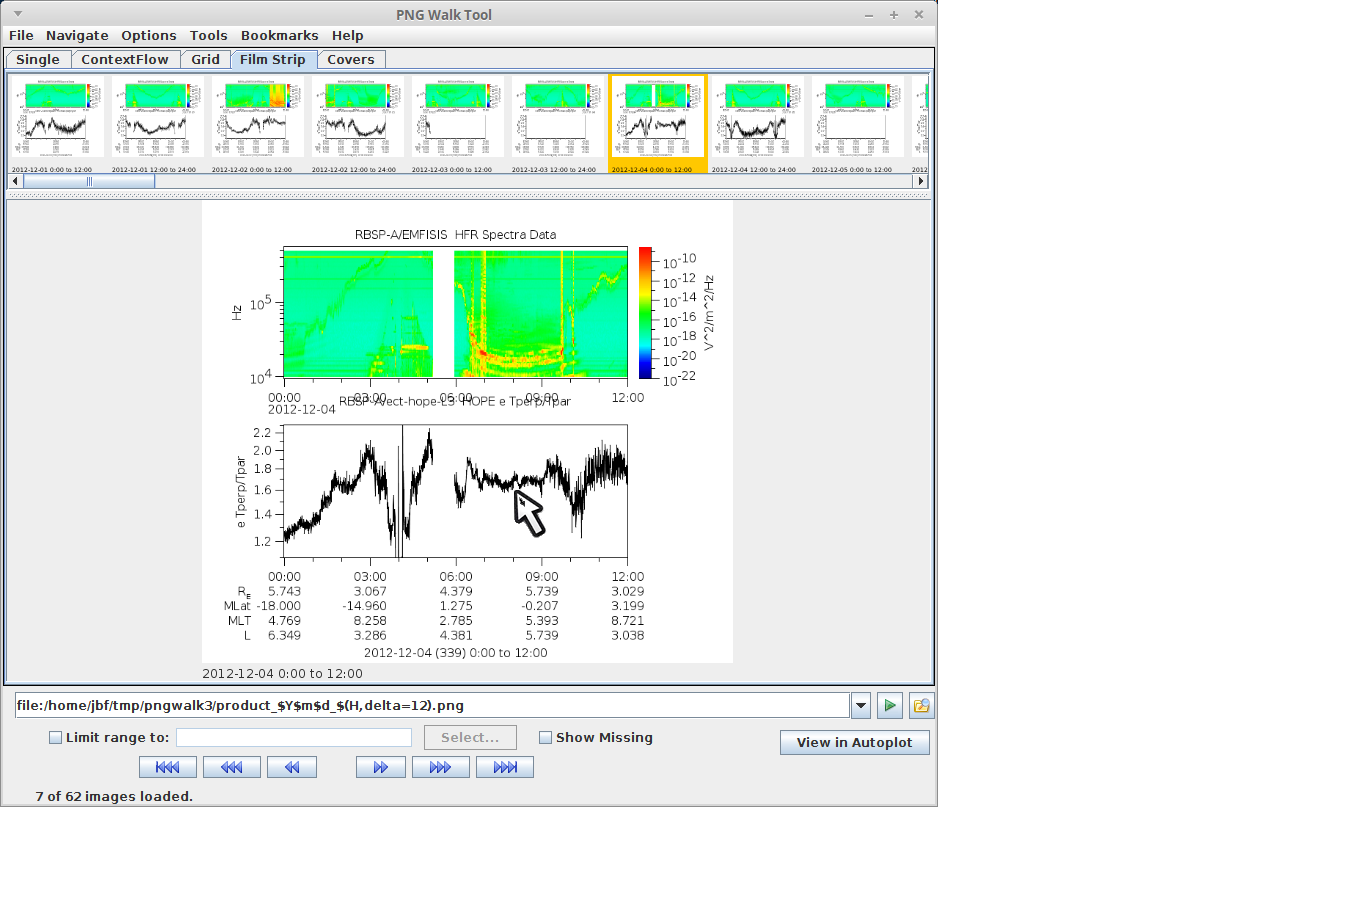Viewport: 1345px width, 916px height.
Task: Open the Bookmarks menu
Action: point(279,35)
